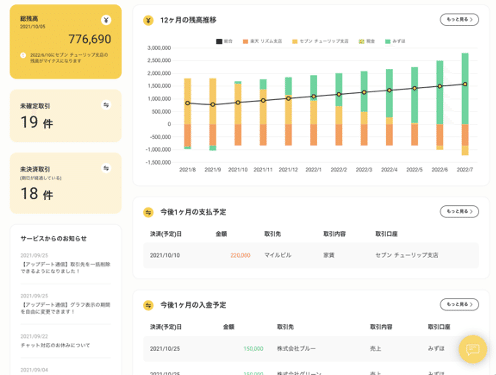Click the first 2021/10/25 deposit date
Image resolution: width=496 pixels, height=375 pixels.
(x=165, y=349)
